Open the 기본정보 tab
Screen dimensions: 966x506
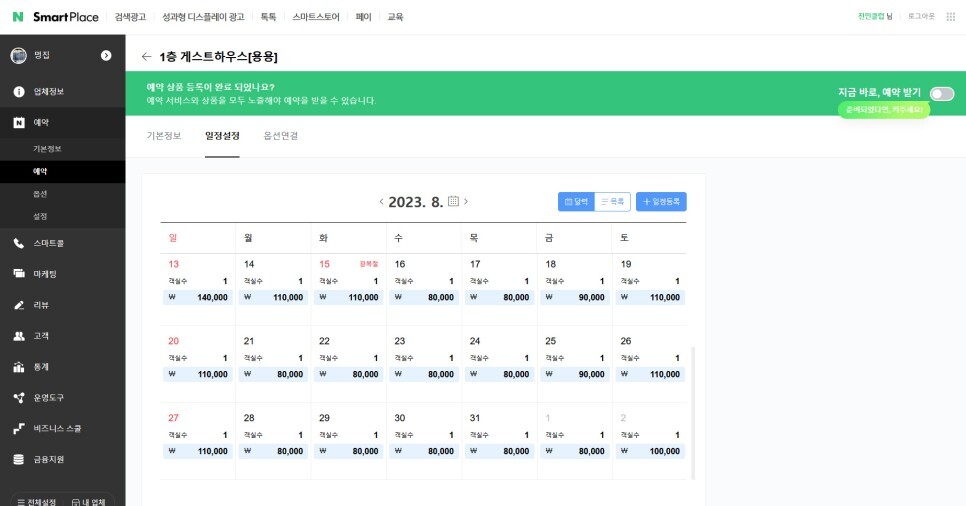click(x=164, y=136)
